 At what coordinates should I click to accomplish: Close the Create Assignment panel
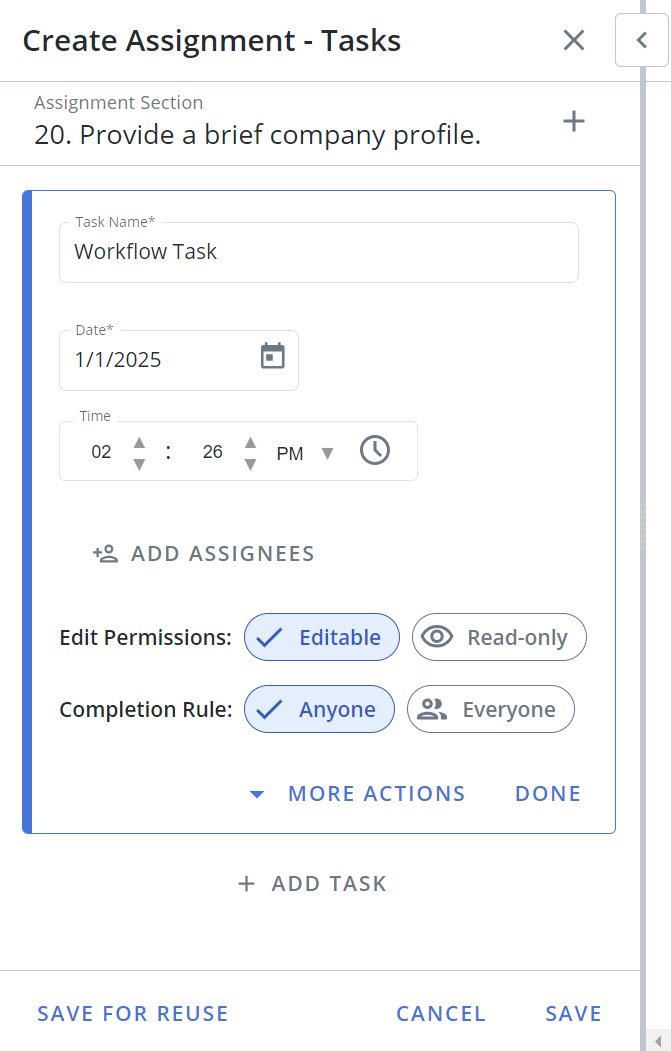[x=574, y=40]
